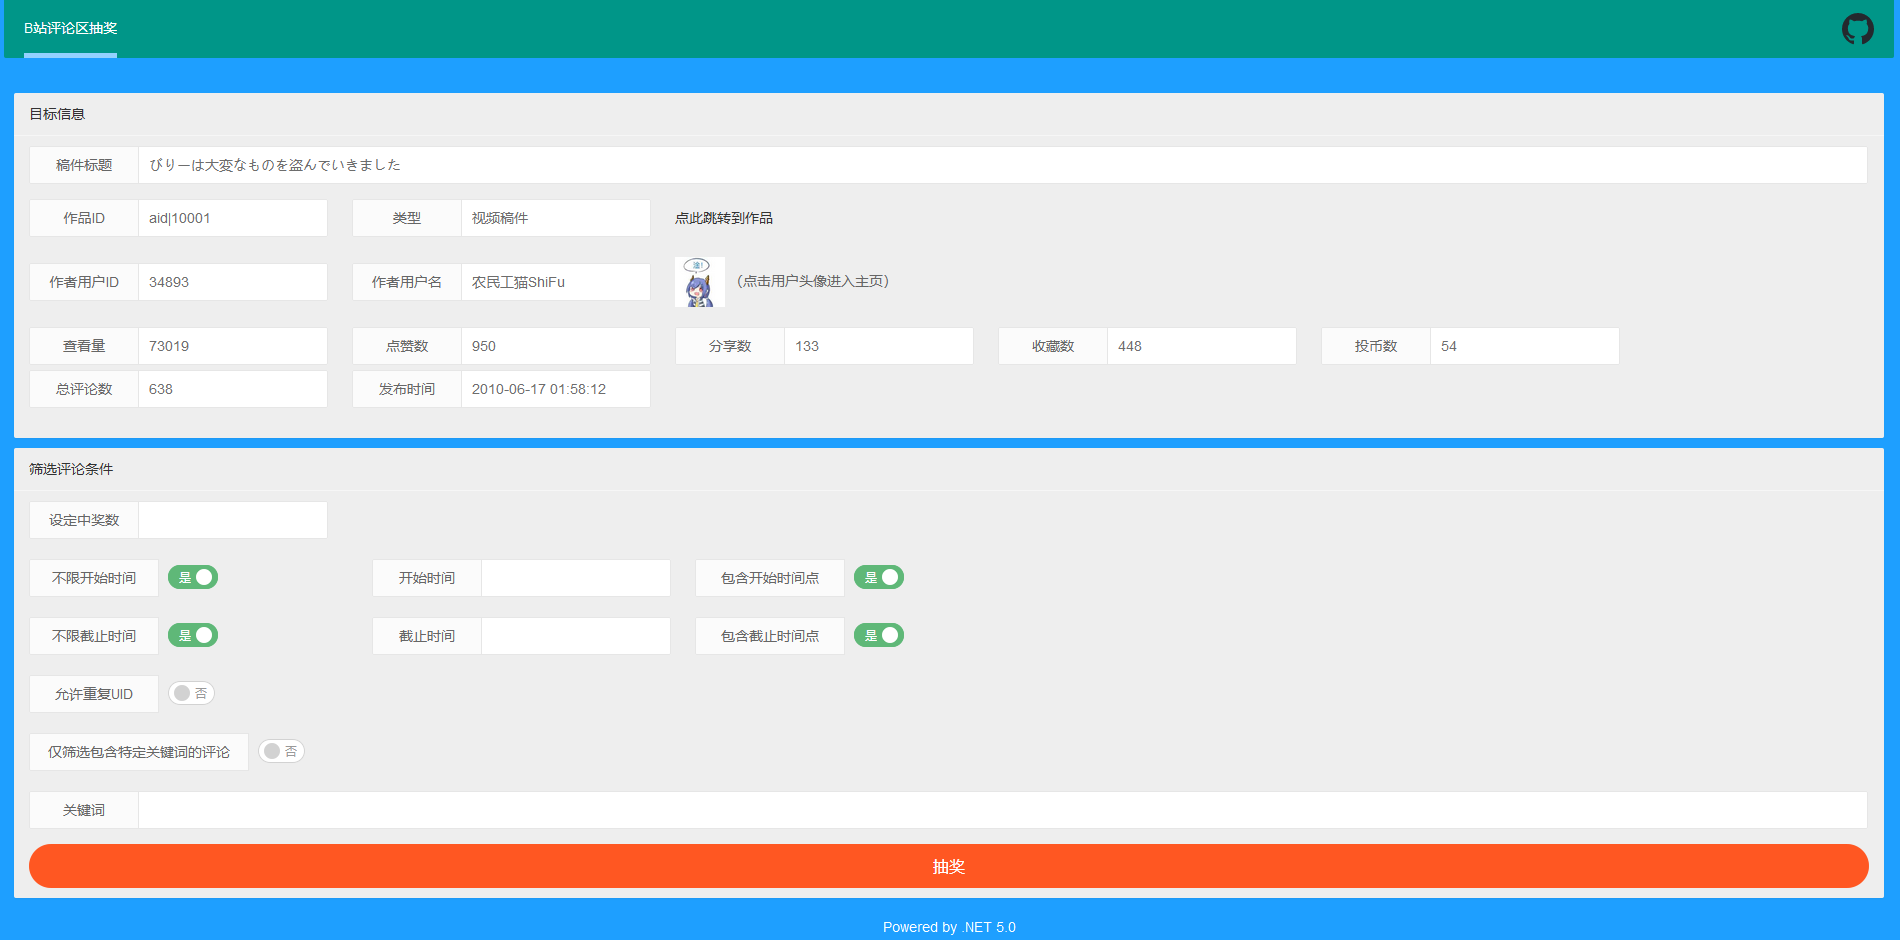Click the 总评论数 field showing 638
This screenshot has height=940, width=1900.
pyautogui.click(x=233, y=389)
